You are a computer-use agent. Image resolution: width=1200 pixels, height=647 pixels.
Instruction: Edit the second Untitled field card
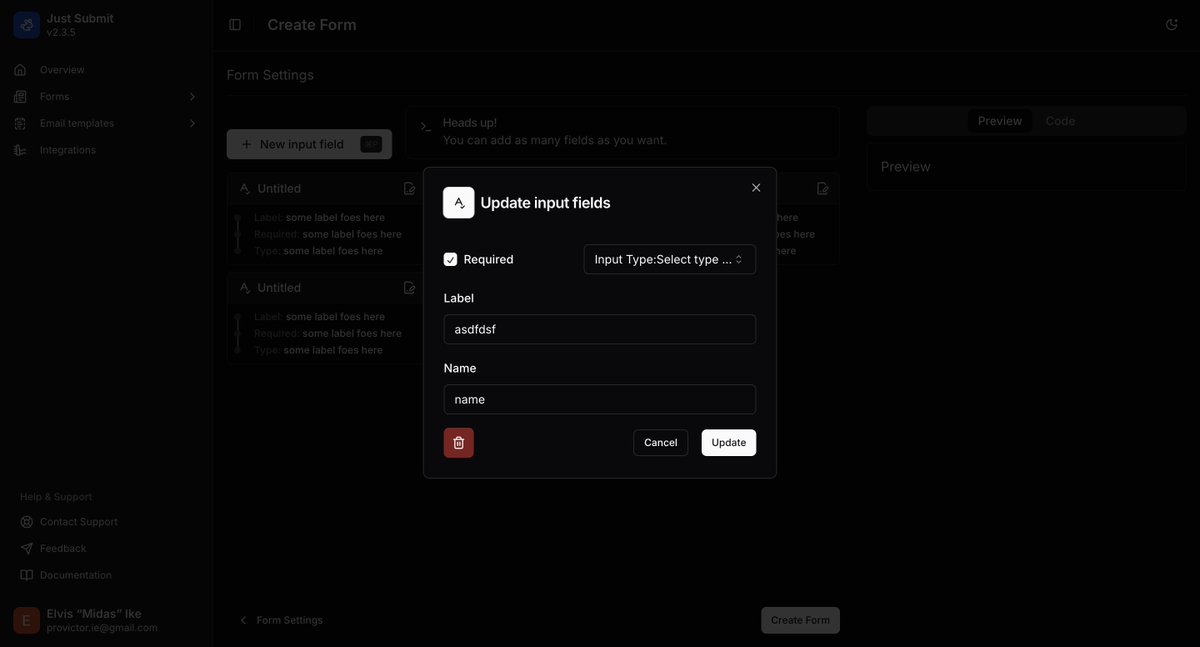[x=409, y=288]
